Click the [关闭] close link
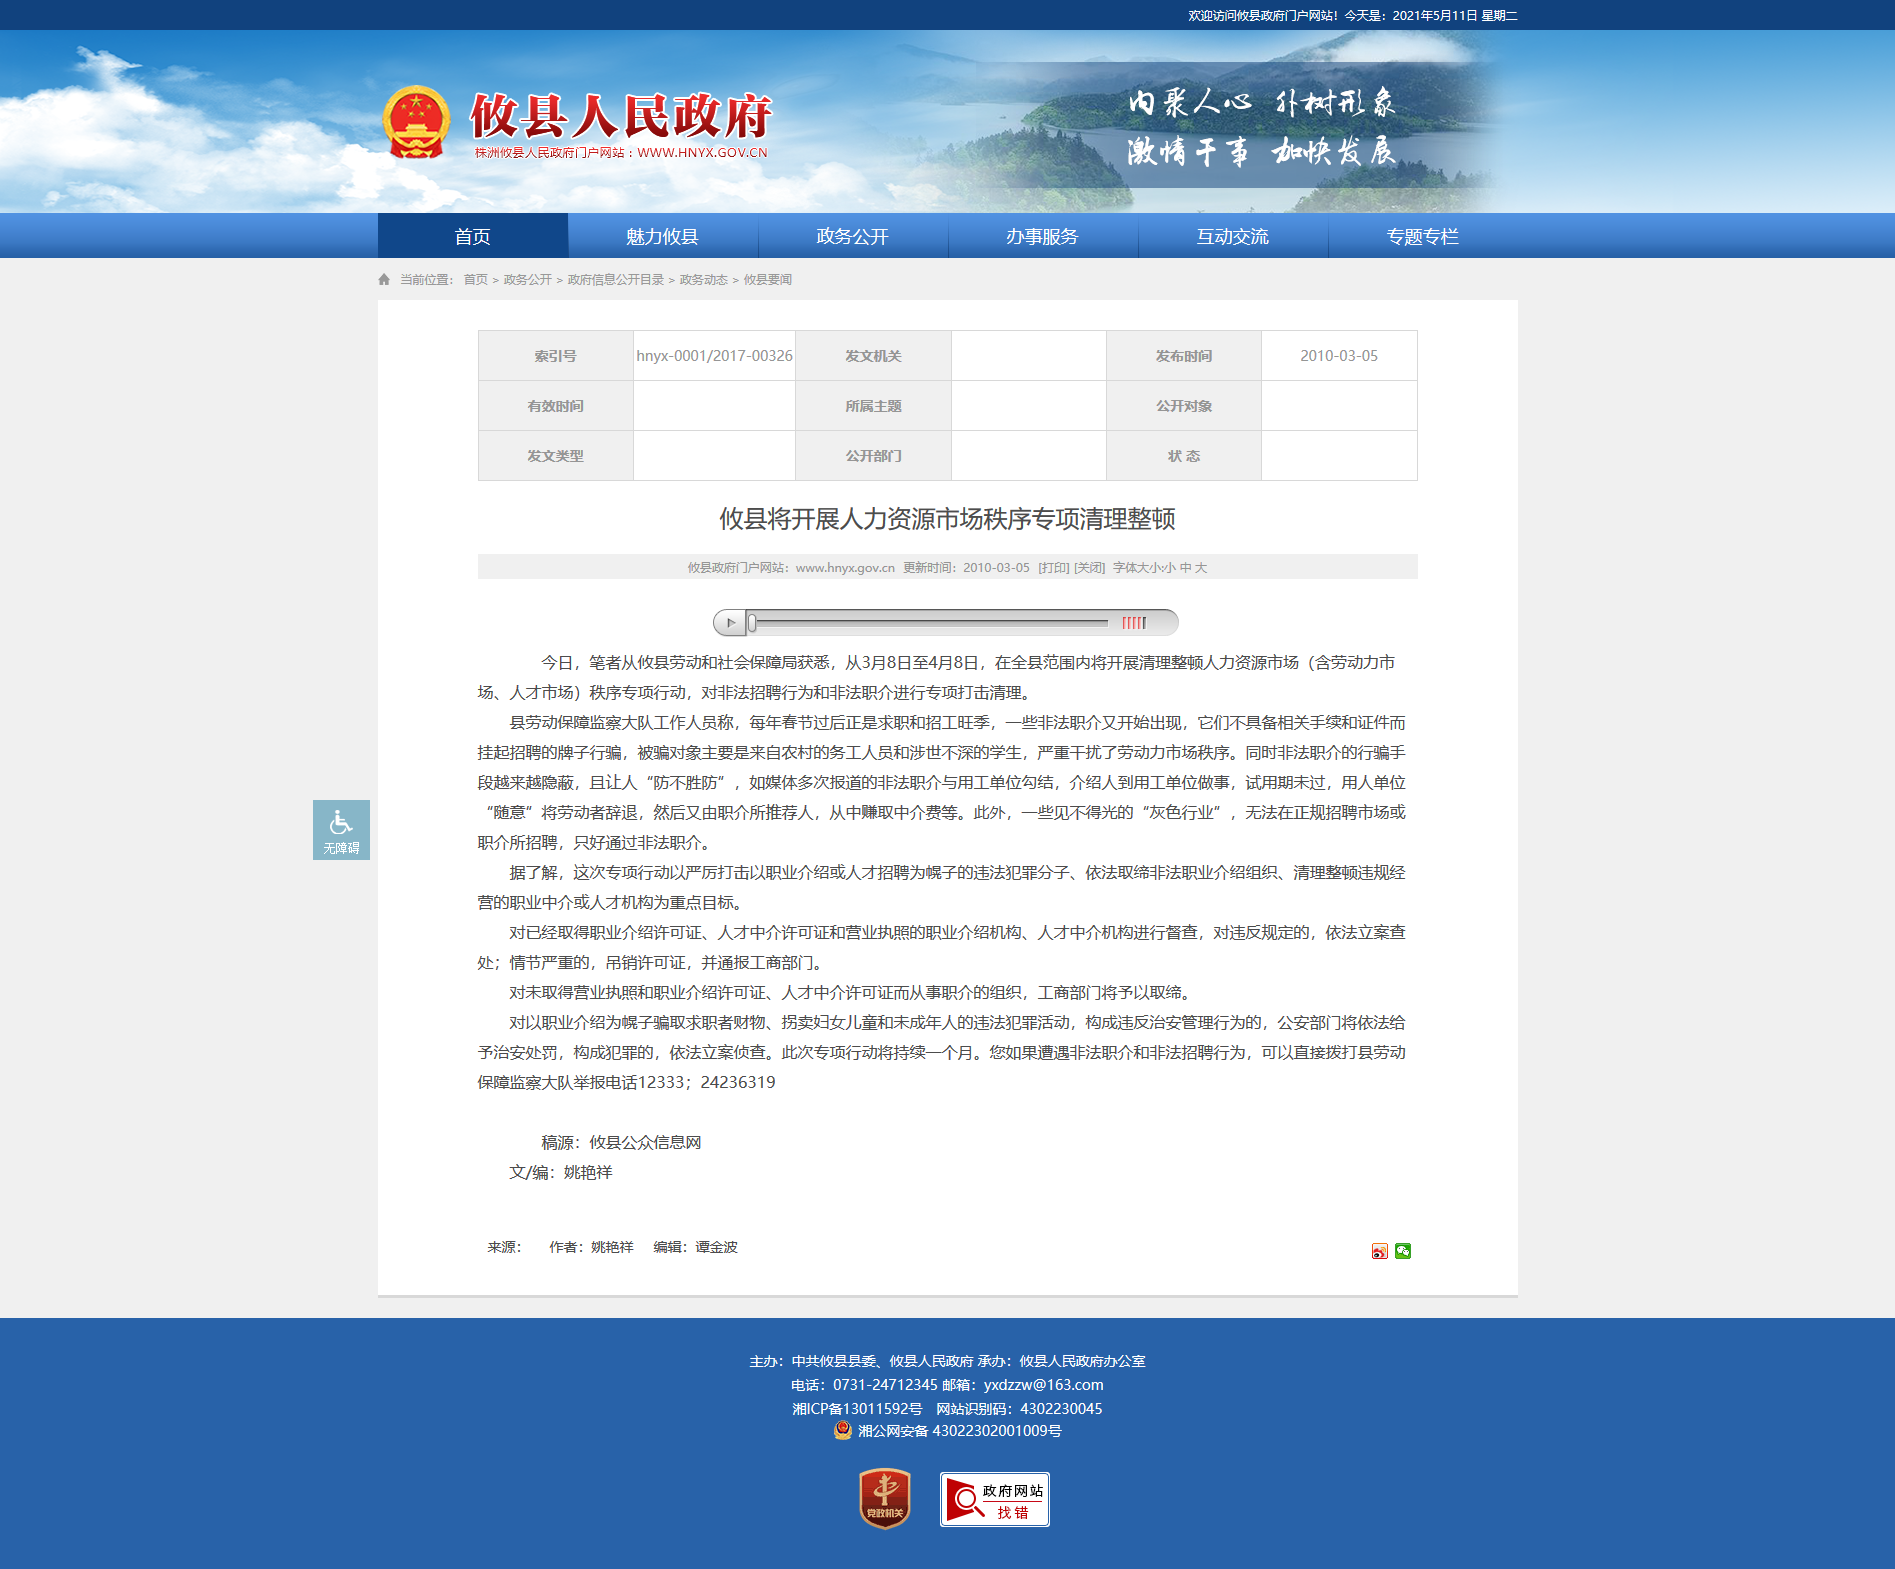 (x=1089, y=567)
